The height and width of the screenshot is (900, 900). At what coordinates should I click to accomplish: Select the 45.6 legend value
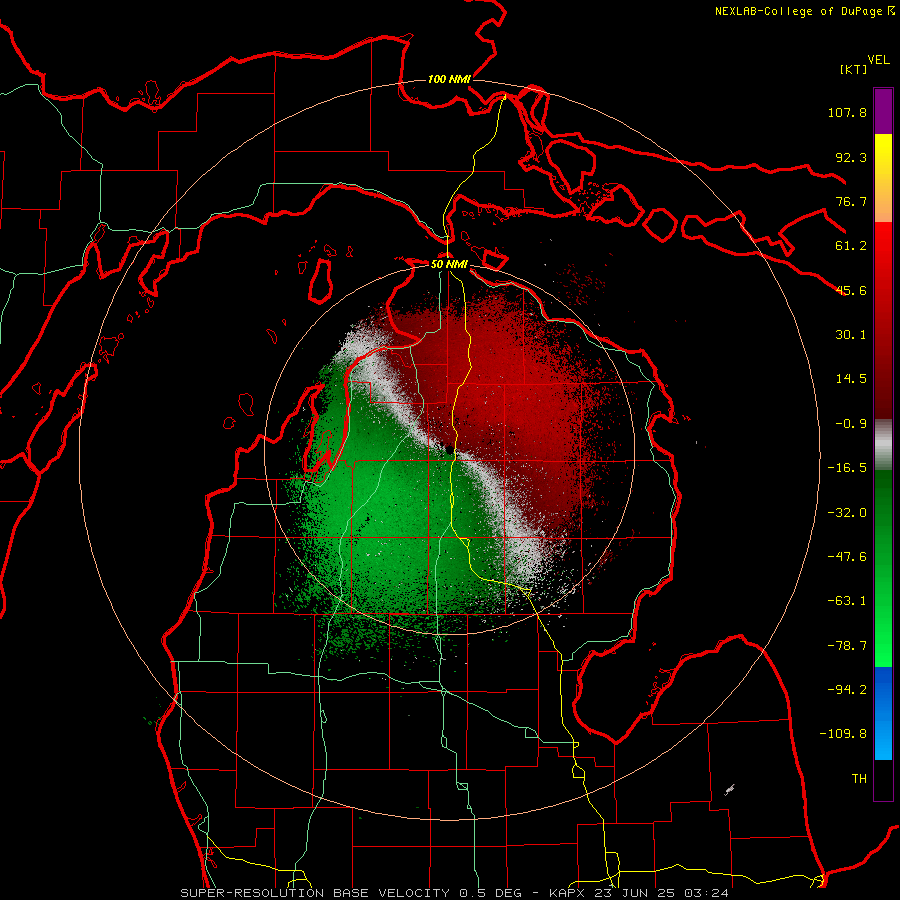[851, 290]
